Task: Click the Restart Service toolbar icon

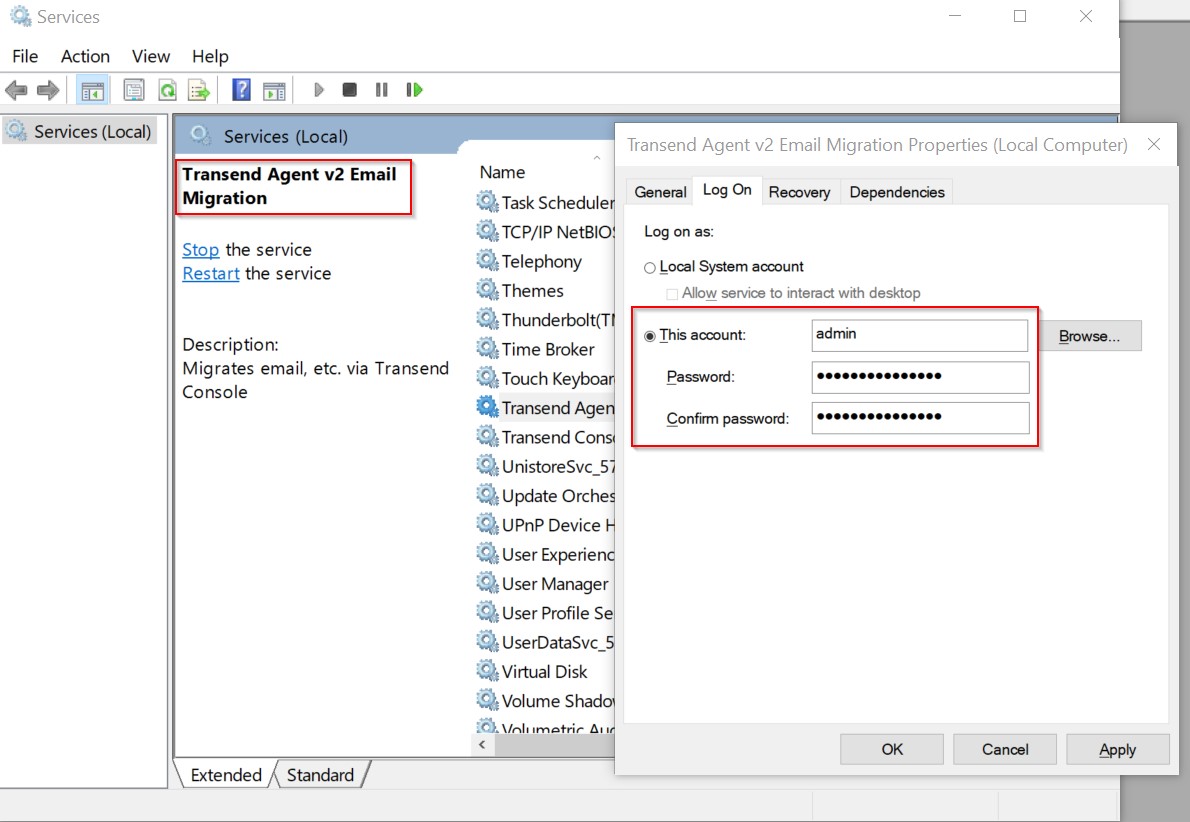Action: (414, 90)
